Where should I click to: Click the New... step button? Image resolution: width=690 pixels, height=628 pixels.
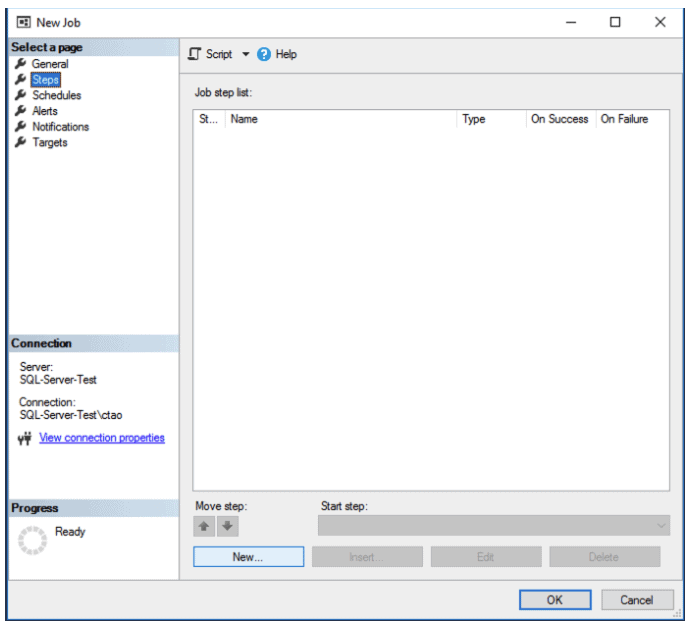[248, 557]
